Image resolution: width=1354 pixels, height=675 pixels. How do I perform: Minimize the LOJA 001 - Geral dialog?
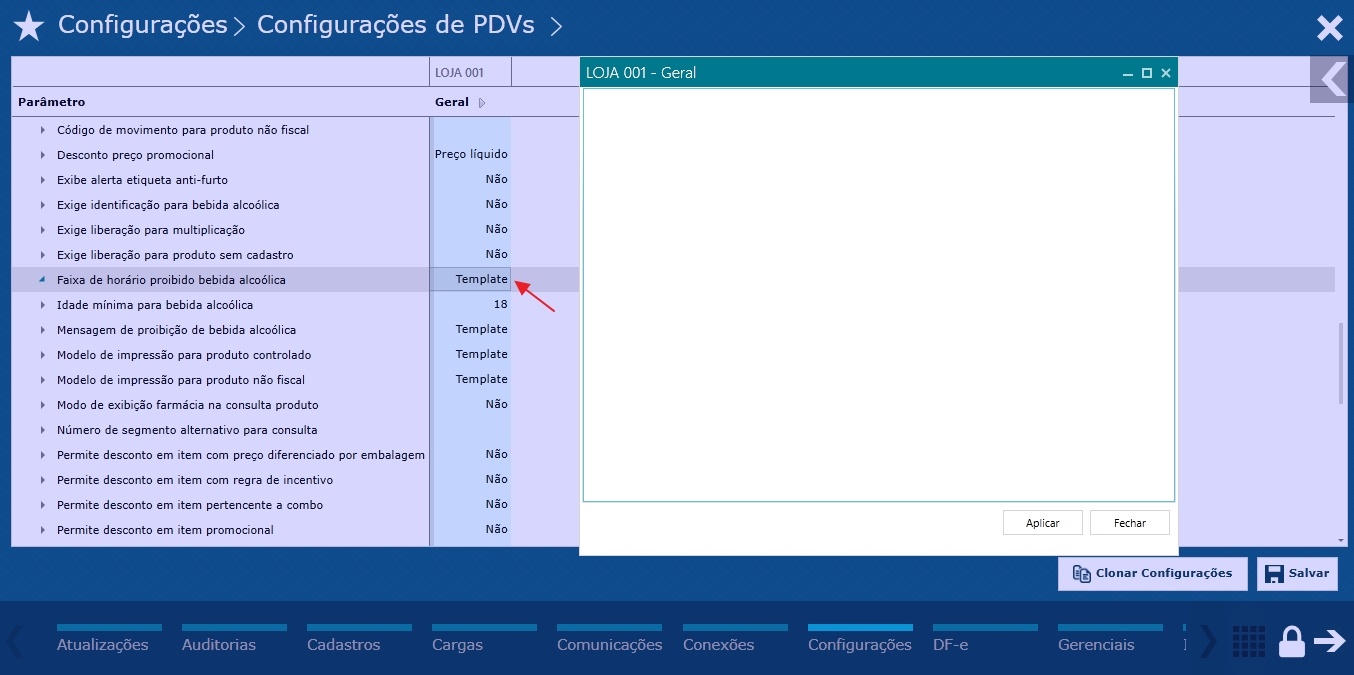1128,73
